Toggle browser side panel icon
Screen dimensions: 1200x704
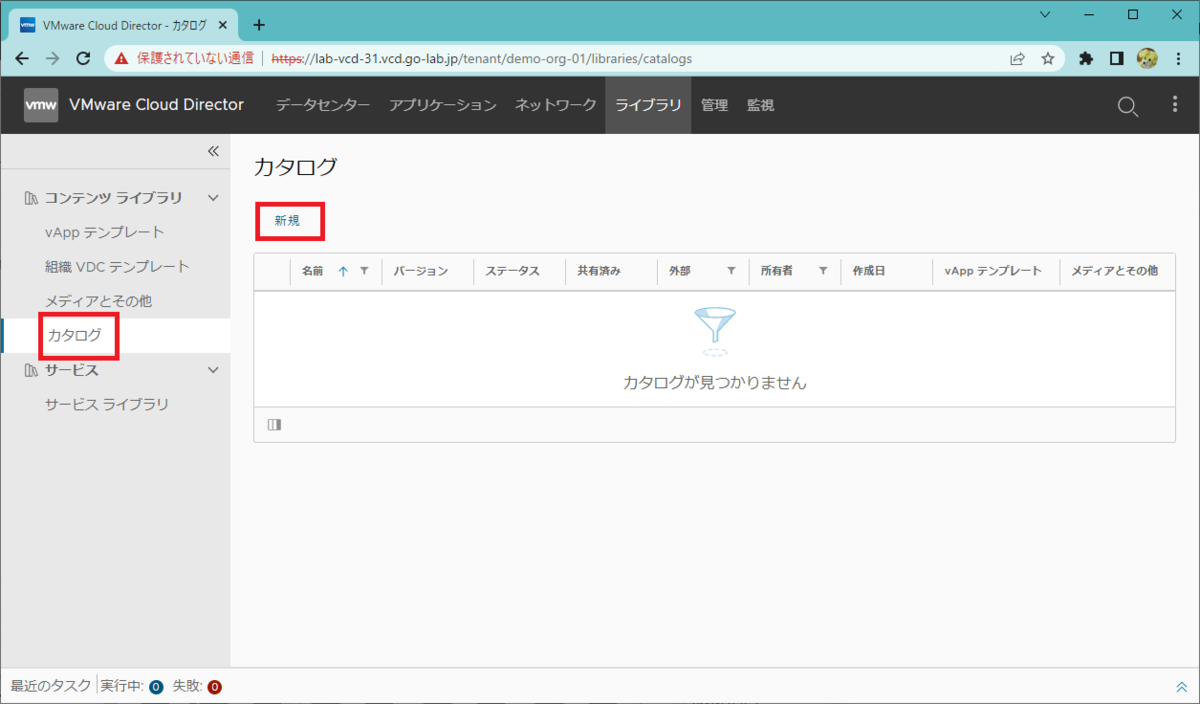[1117, 59]
